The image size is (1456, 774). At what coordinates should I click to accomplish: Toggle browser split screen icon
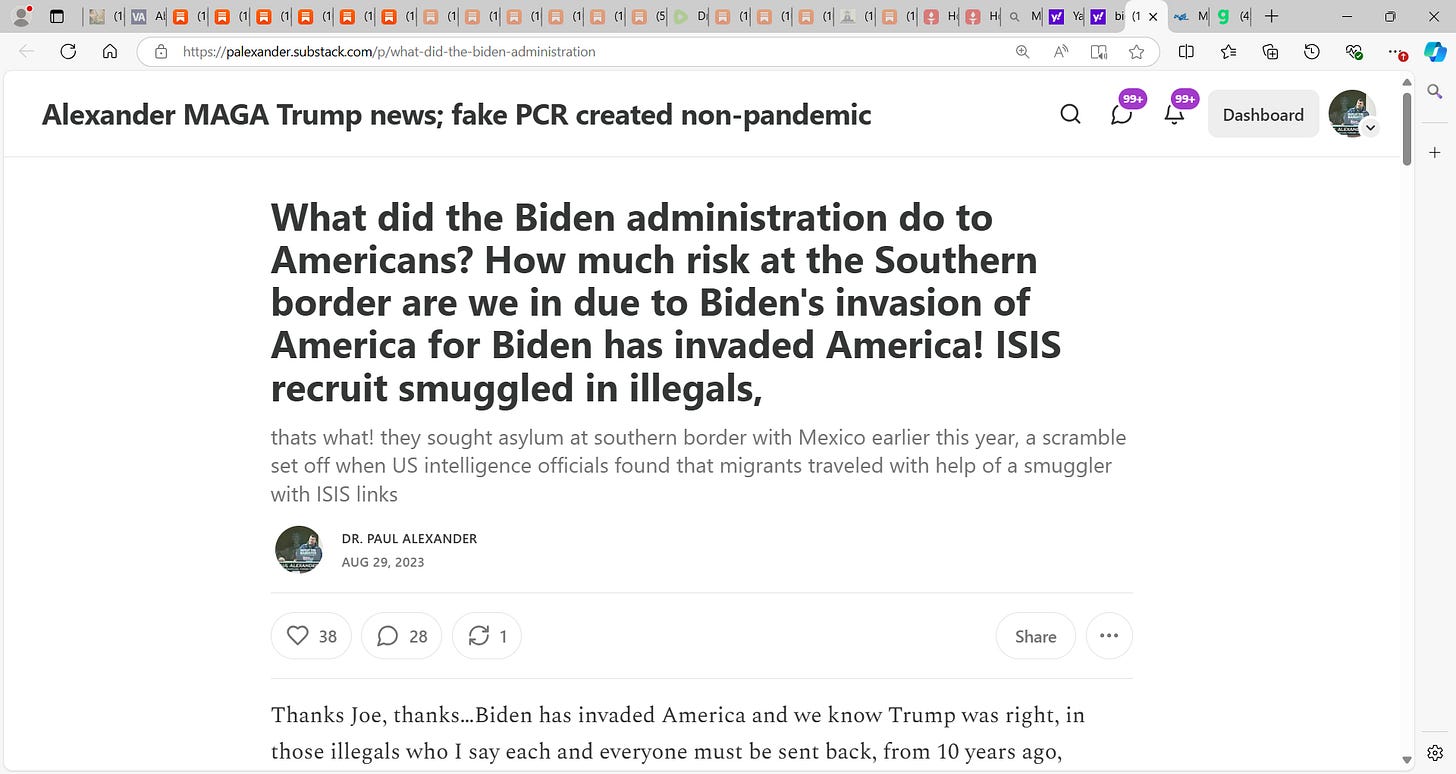coord(1186,52)
